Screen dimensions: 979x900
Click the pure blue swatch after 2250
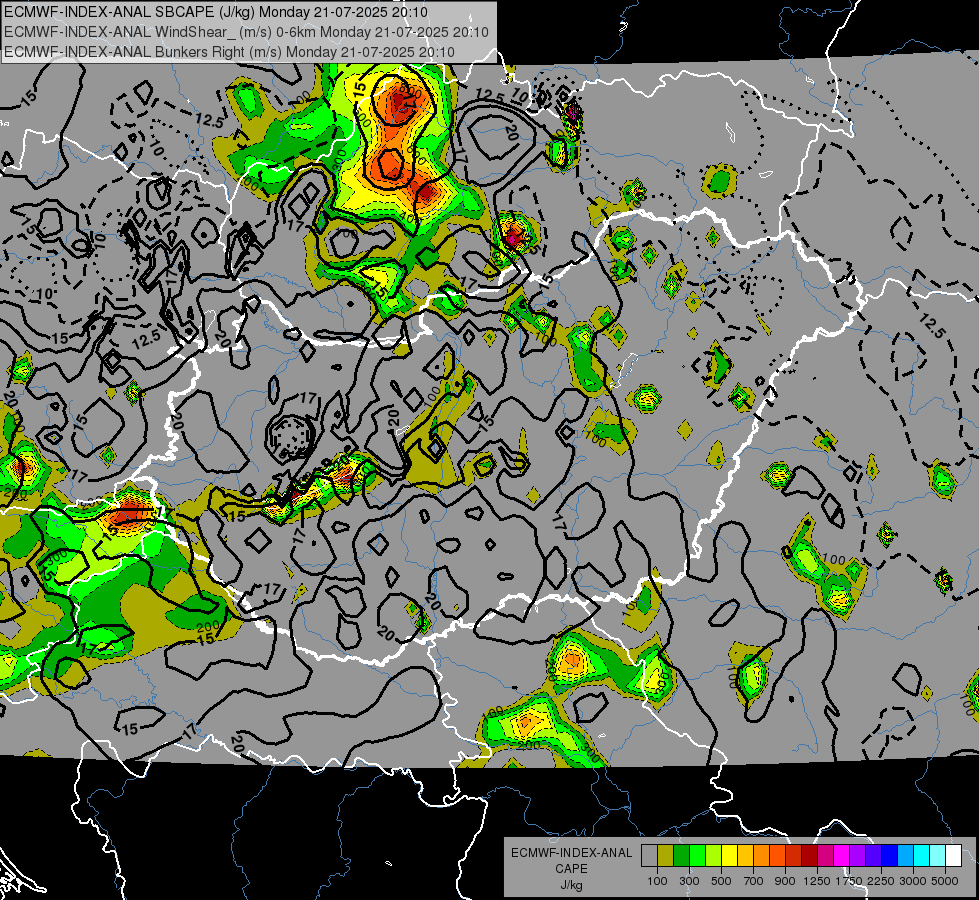[890, 856]
